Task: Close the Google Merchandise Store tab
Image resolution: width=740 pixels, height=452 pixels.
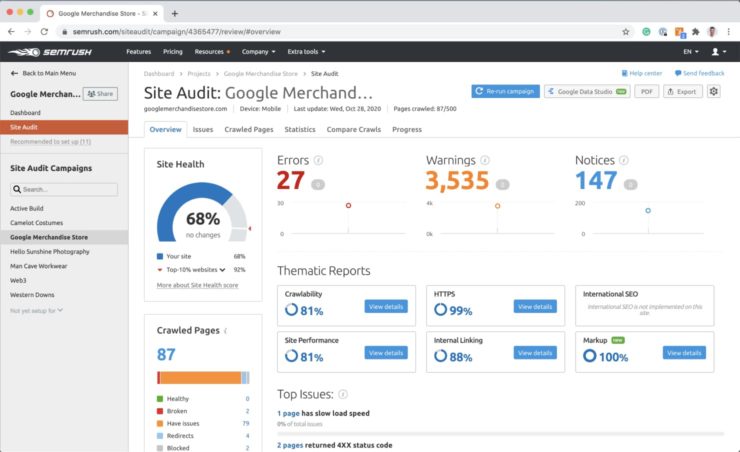Action: [x=155, y=14]
